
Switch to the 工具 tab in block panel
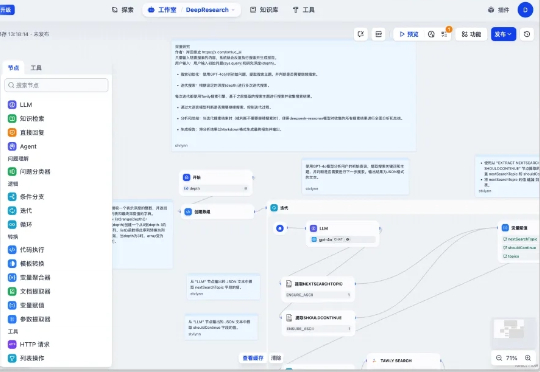36,68
